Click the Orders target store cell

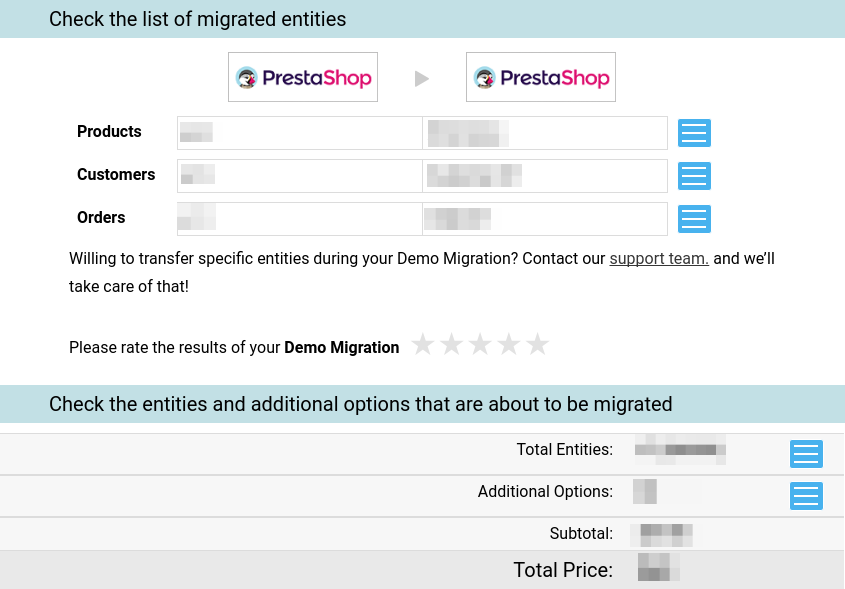pos(545,219)
